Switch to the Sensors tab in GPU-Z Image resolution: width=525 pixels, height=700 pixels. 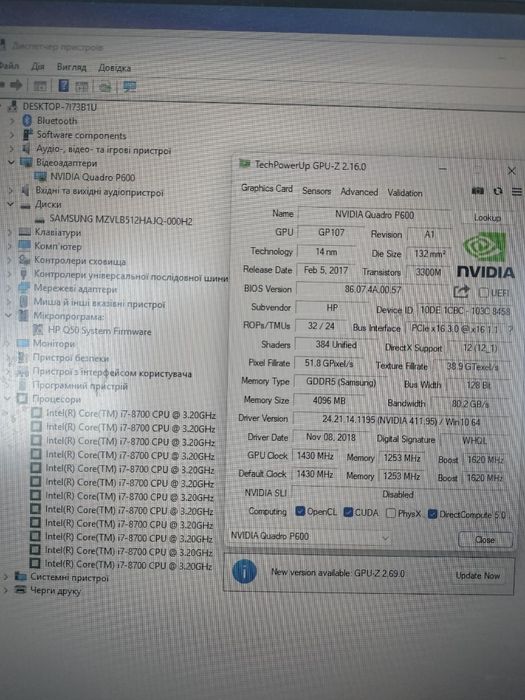point(317,191)
